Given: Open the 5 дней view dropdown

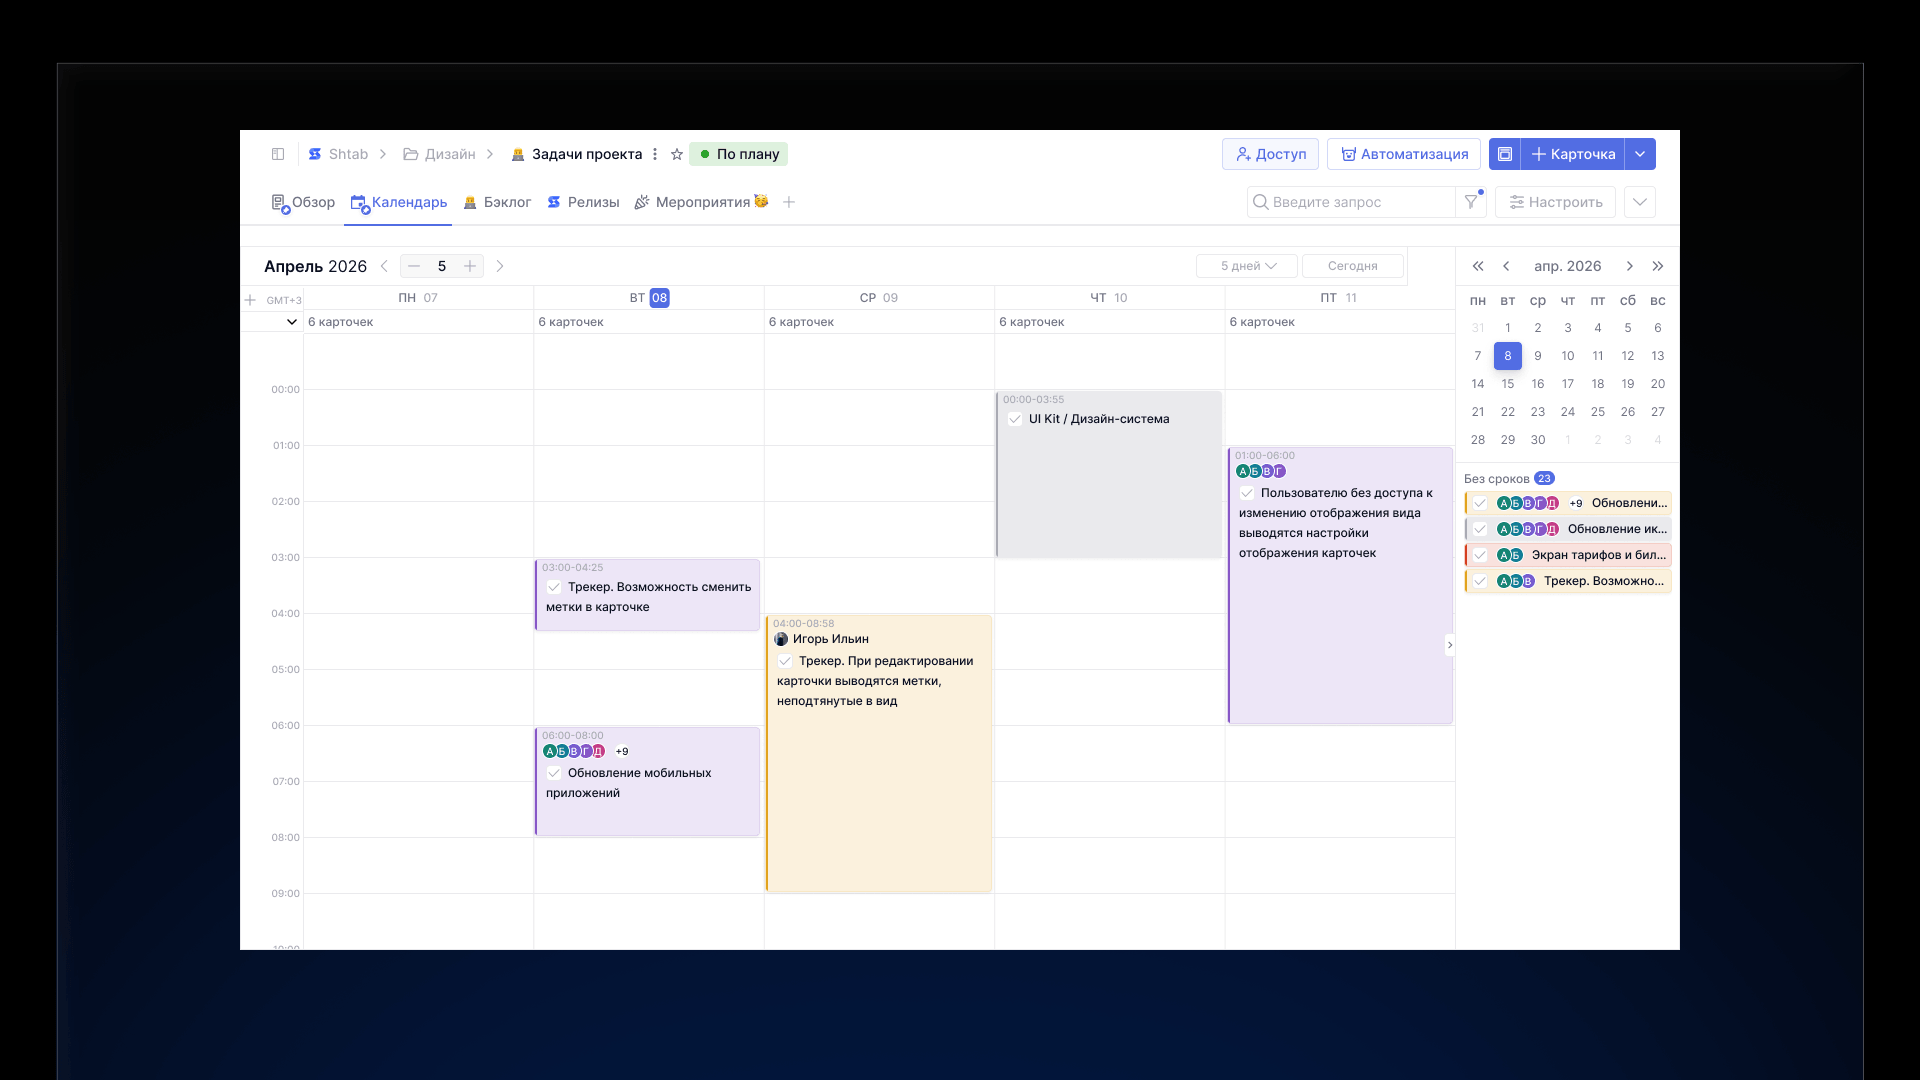Looking at the screenshot, I should point(1247,266).
